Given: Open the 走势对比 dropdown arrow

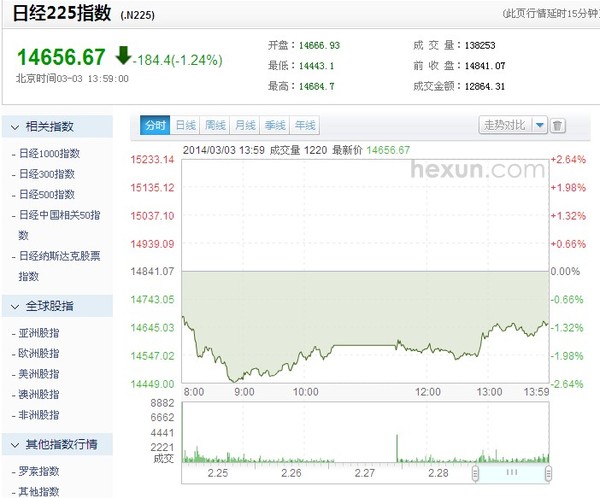Looking at the screenshot, I should (x=539, y=126).
